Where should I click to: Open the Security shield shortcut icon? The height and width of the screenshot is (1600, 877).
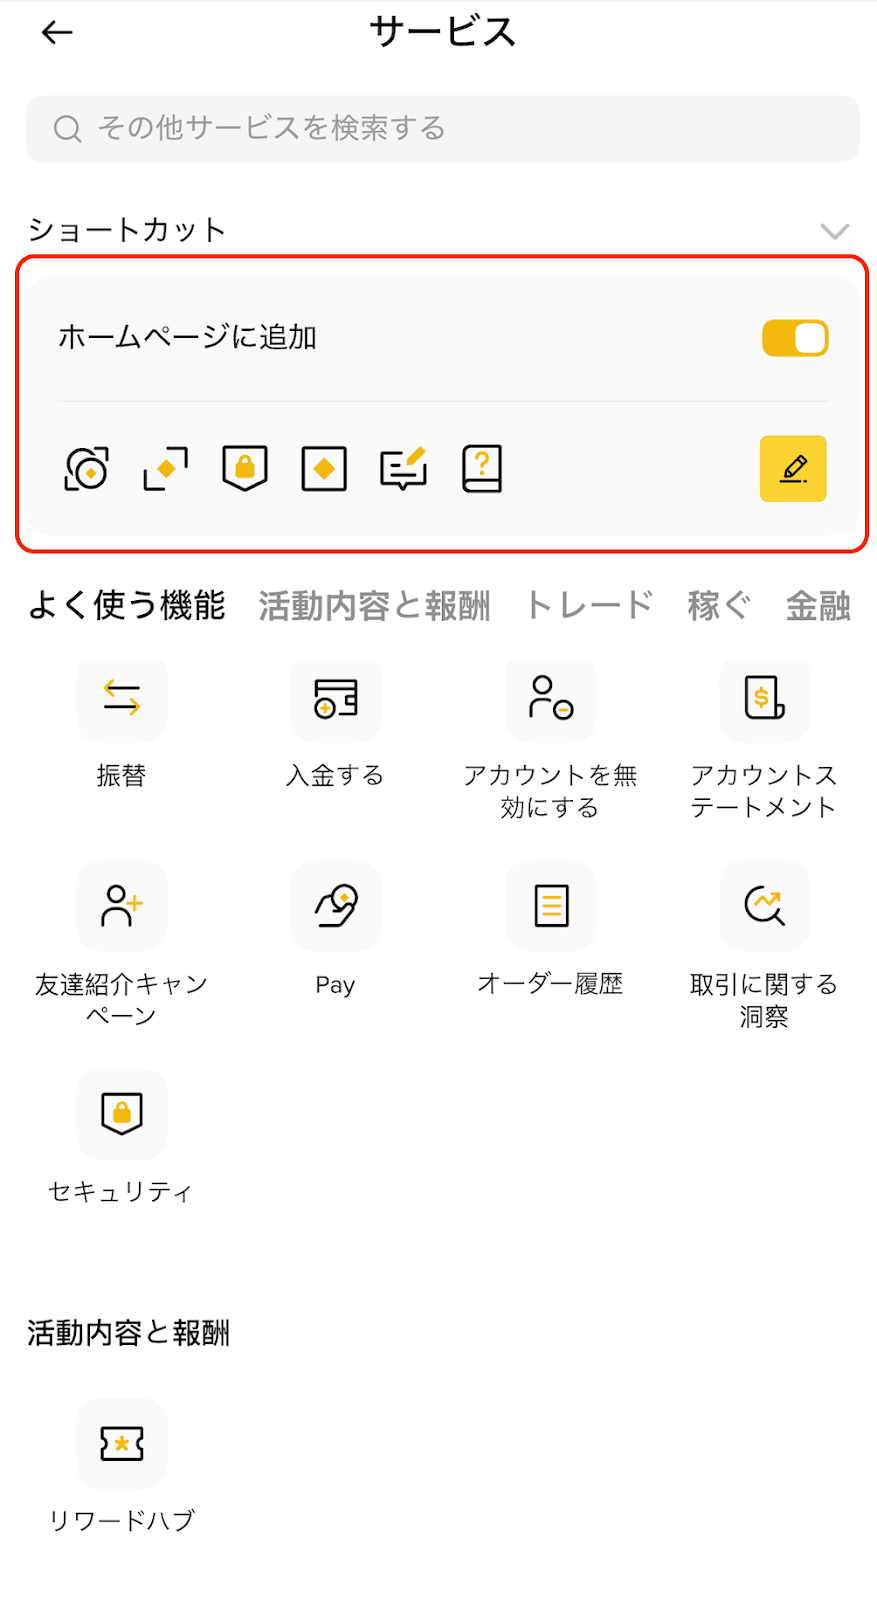coord(243,468)
